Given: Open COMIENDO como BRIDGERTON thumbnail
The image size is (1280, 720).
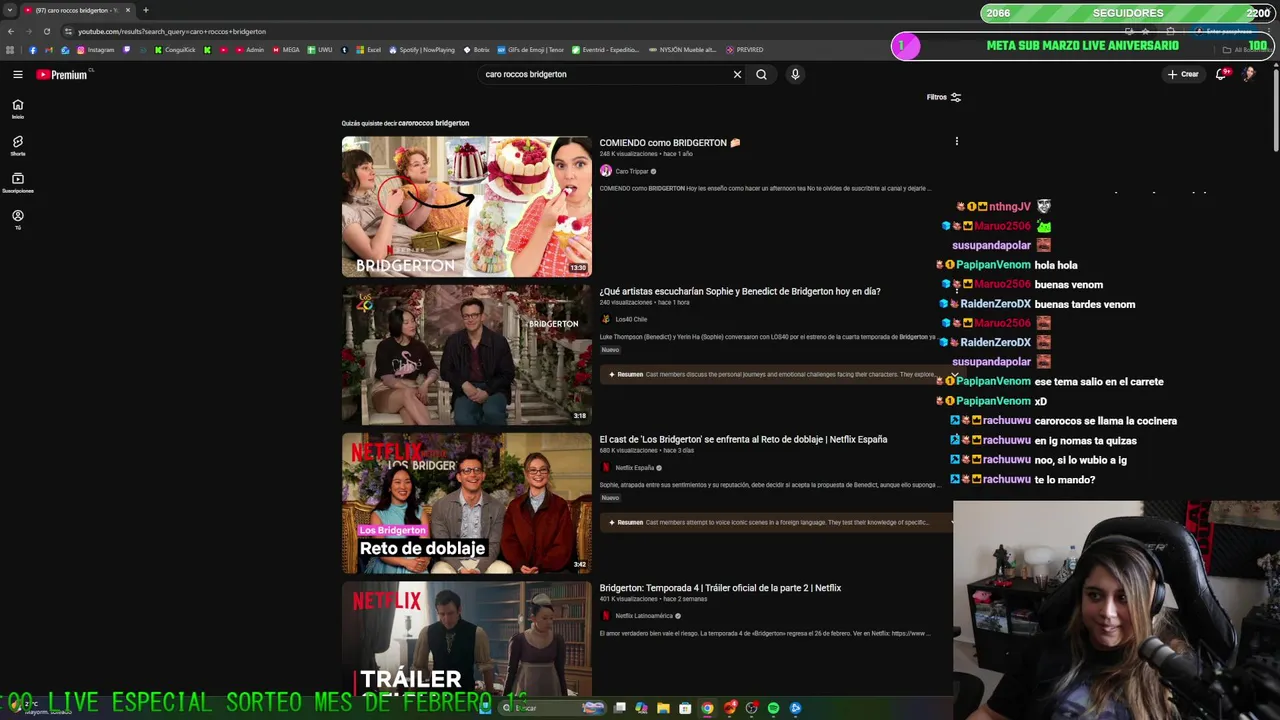Looking at the screenshot, I should click(x=466, y=206).
